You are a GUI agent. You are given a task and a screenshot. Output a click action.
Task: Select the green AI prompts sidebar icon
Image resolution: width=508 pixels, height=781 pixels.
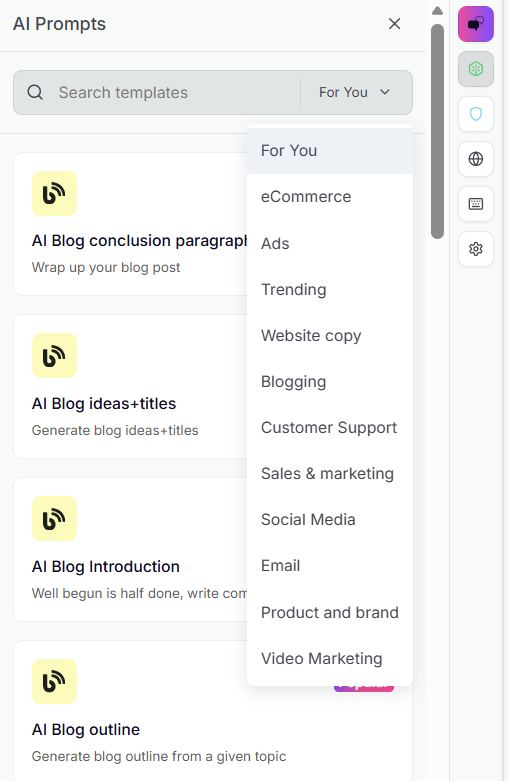(476, 69)
